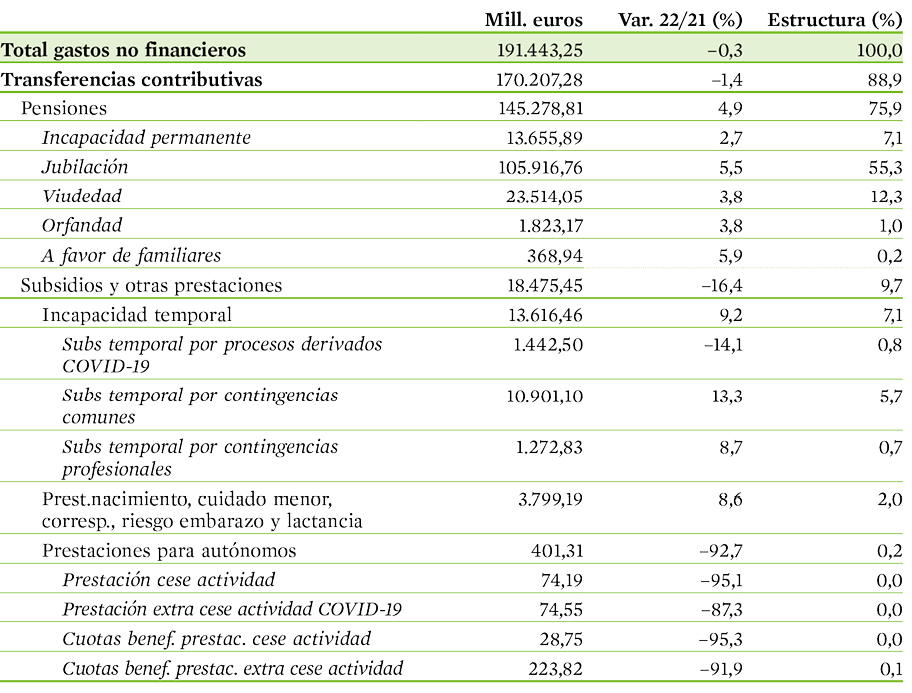Viewport: 912px width, 693px height.
Task: Click the A favor de familiares label
Action: tap(131, 255)
